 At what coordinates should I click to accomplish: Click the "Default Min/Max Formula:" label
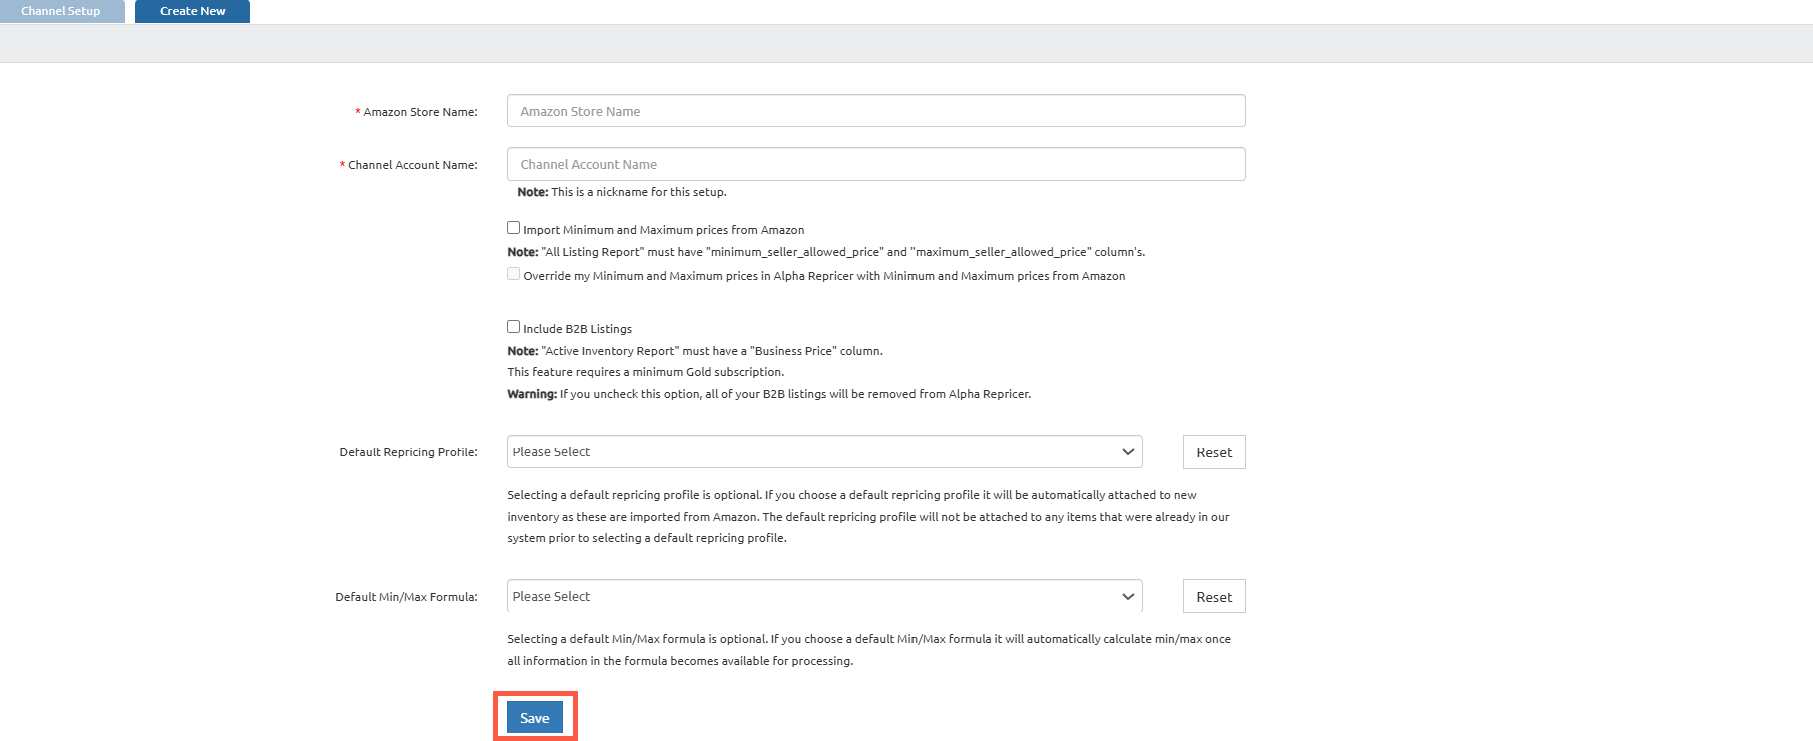coord(406,597)
